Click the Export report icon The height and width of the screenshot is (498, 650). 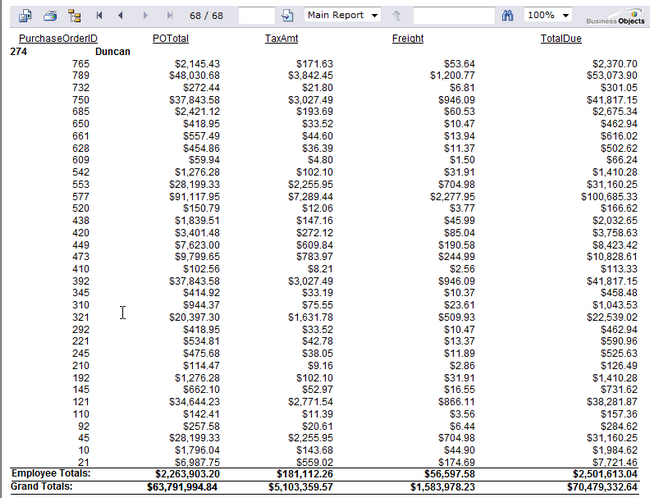coord(25,16)
